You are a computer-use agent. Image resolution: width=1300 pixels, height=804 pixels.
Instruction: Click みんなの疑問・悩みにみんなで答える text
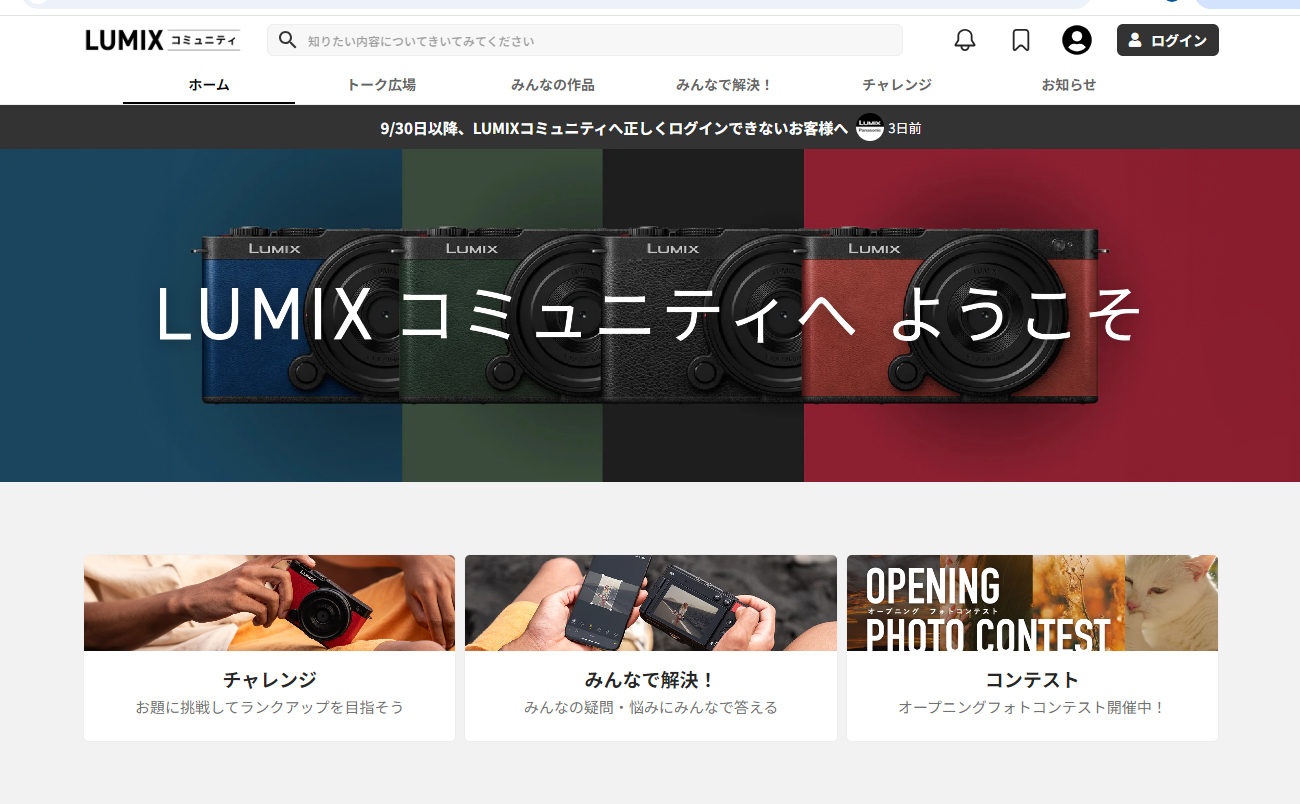(x=651, y=708)
